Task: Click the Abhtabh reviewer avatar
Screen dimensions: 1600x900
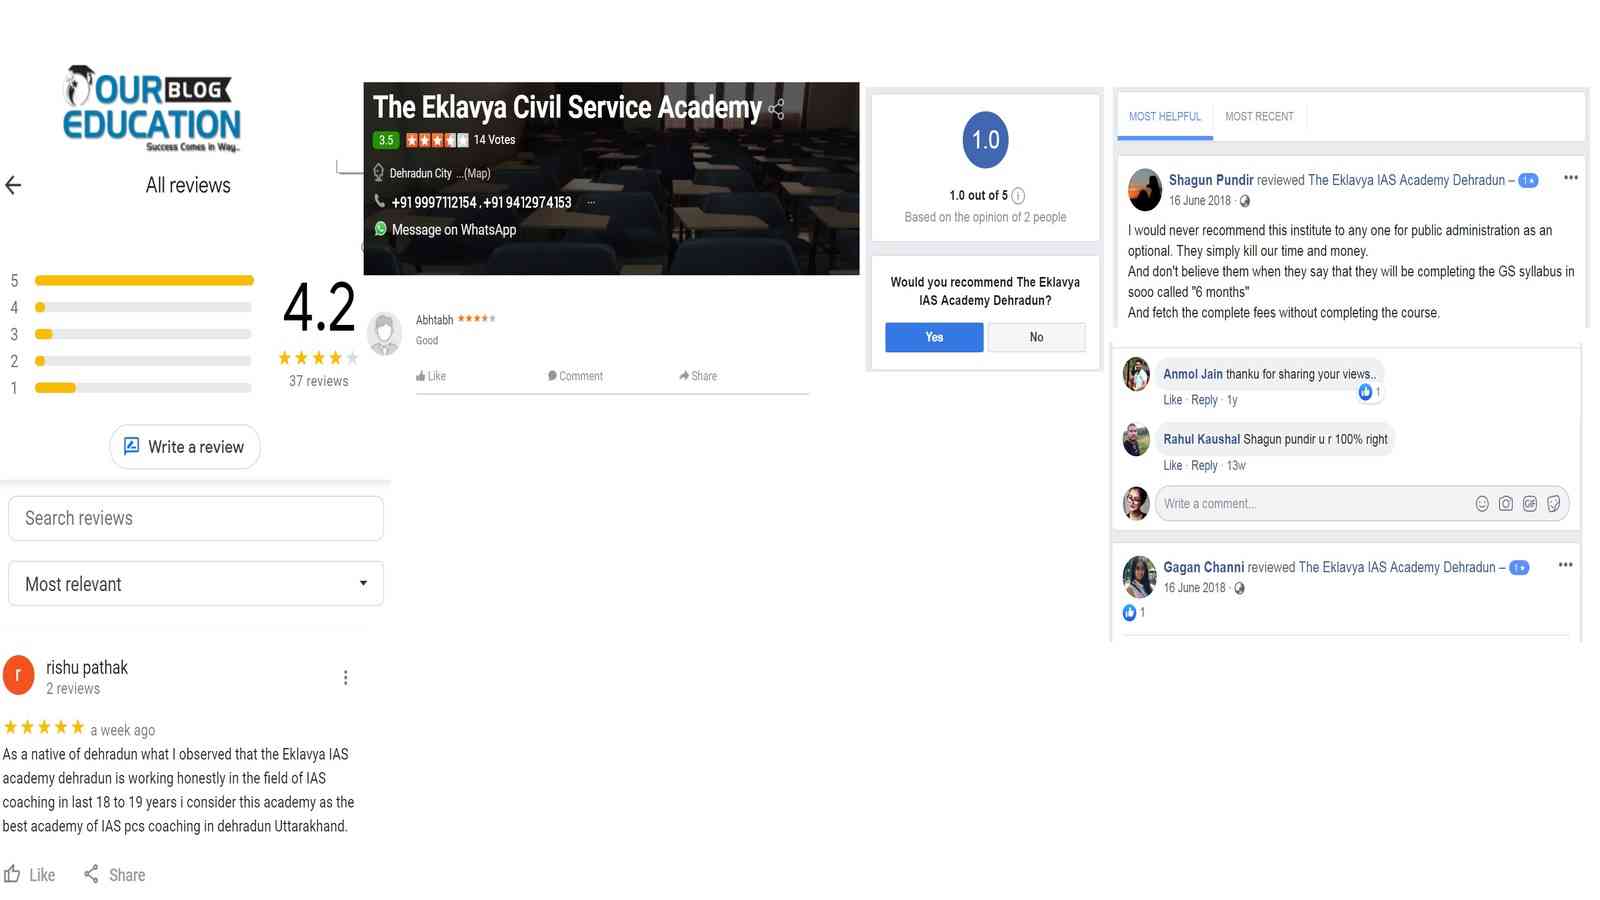Action: tap(384, 334)
